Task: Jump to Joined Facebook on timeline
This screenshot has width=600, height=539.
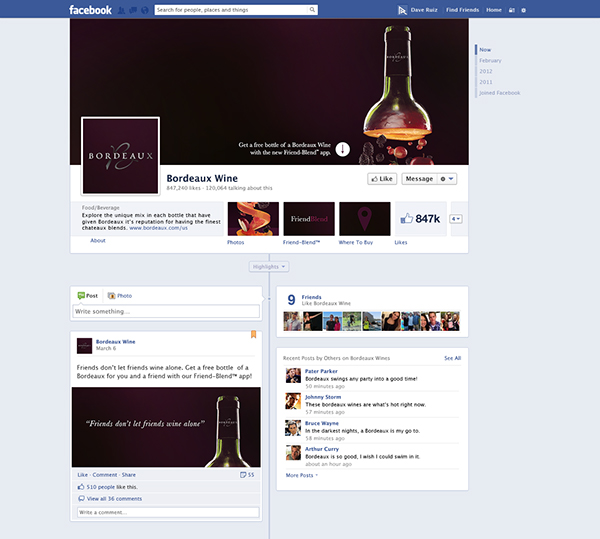Action: tap(499, 93)
